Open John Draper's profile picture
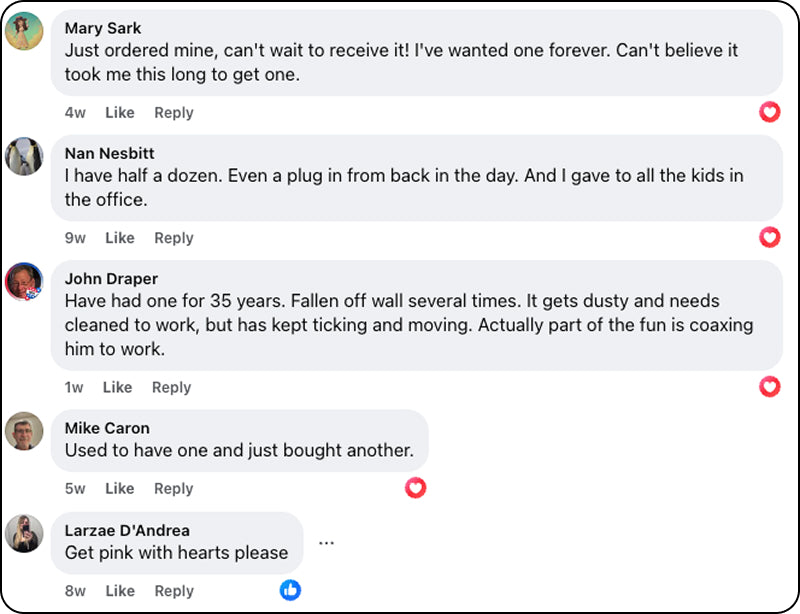The width and height of the screenshot is (800, 614). pos(24,282)
